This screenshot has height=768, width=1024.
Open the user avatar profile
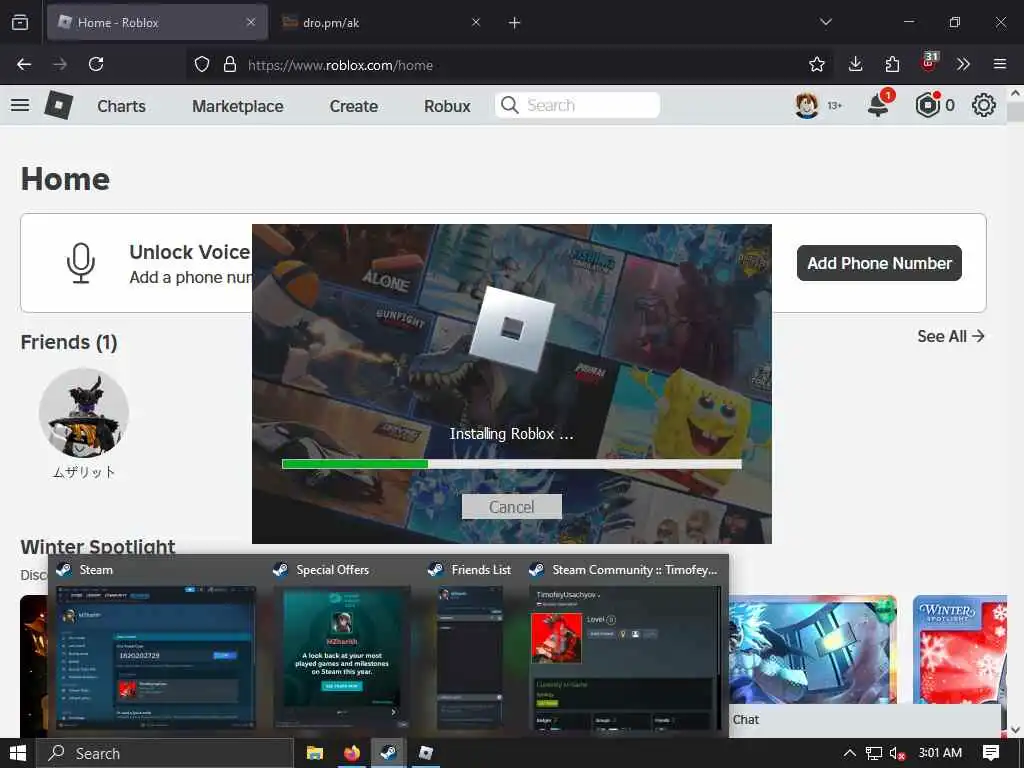[807, 105]
